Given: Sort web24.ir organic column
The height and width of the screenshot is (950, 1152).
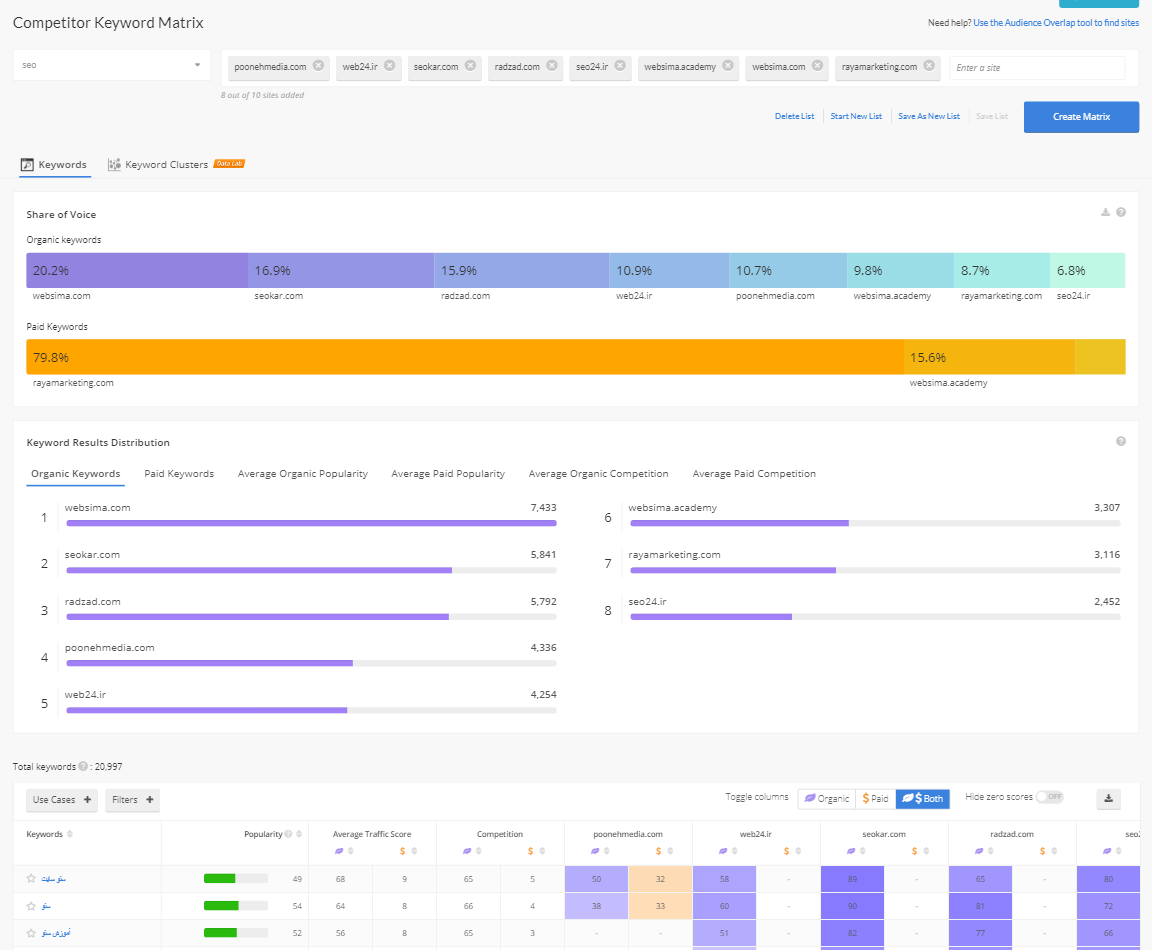Looking at the screenshot, I should pyautogui.click(x=734, y=851).
